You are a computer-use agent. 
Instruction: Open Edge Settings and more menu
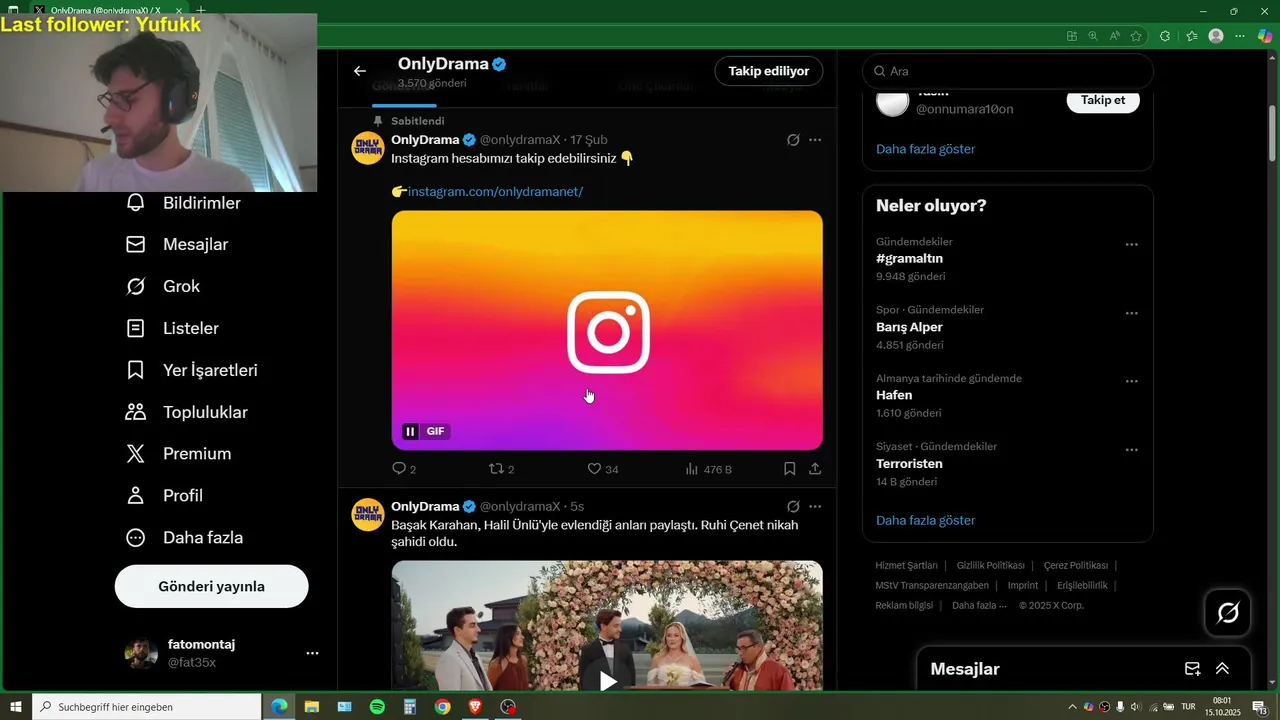tap(1240, 36)
